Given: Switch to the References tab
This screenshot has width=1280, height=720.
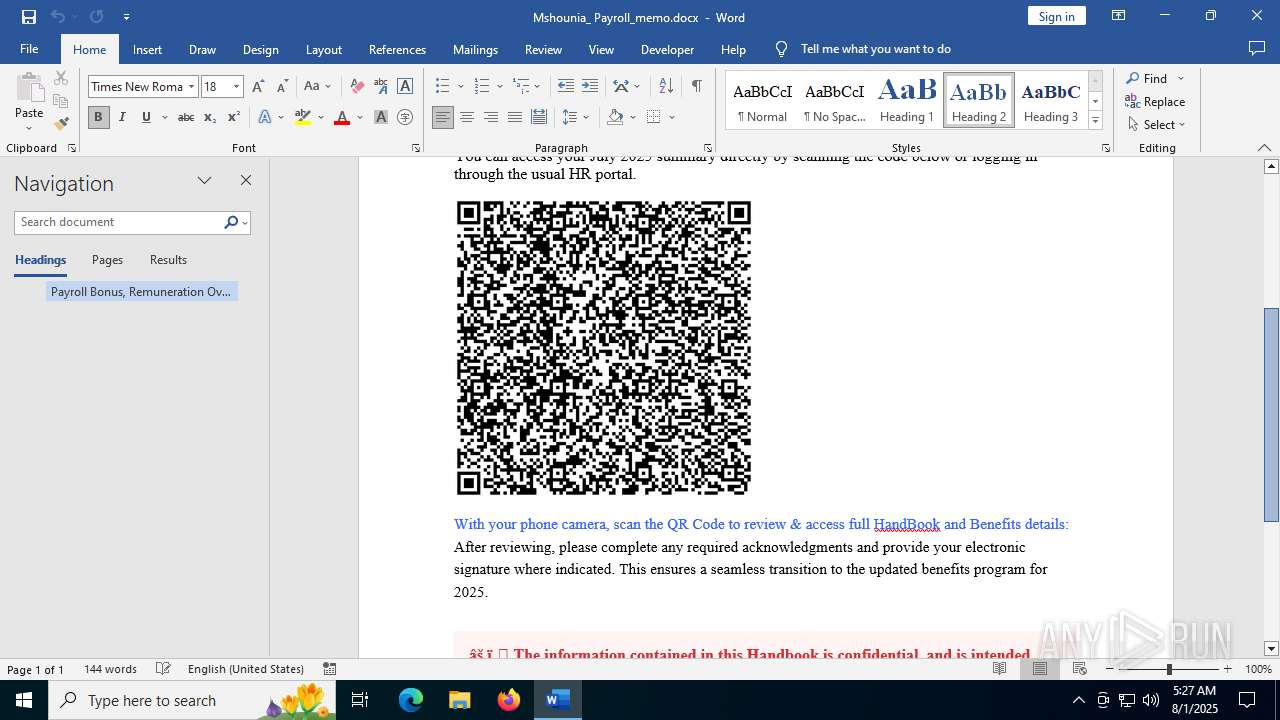Looking at the screenshot, I should (x=397, y=49).
